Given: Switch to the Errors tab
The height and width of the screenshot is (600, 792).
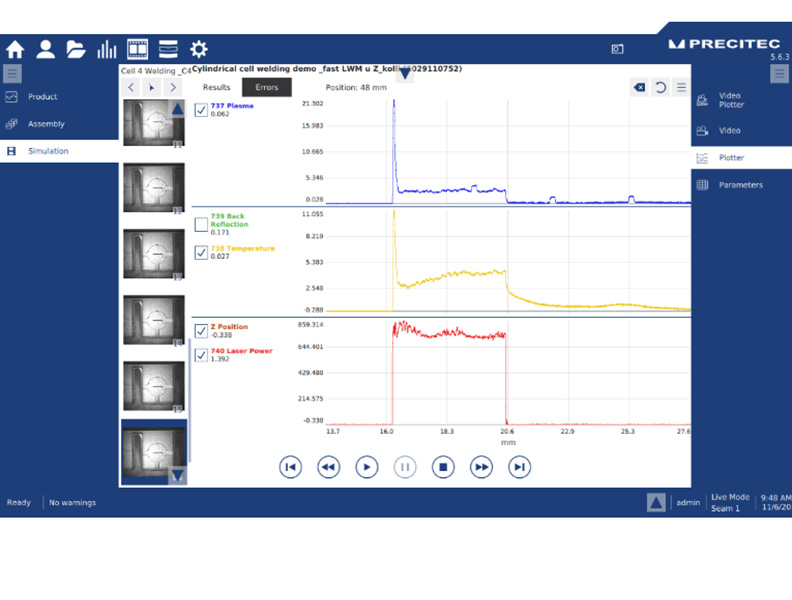Looking at the screenshot, I should (x=267, y=87).
